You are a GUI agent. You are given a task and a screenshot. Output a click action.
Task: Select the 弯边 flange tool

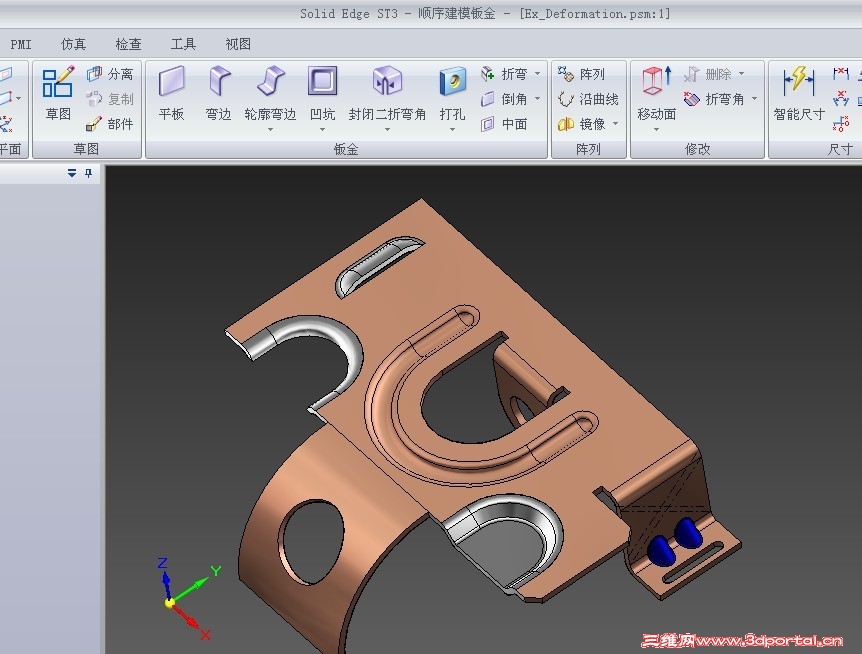click(219, 93)
